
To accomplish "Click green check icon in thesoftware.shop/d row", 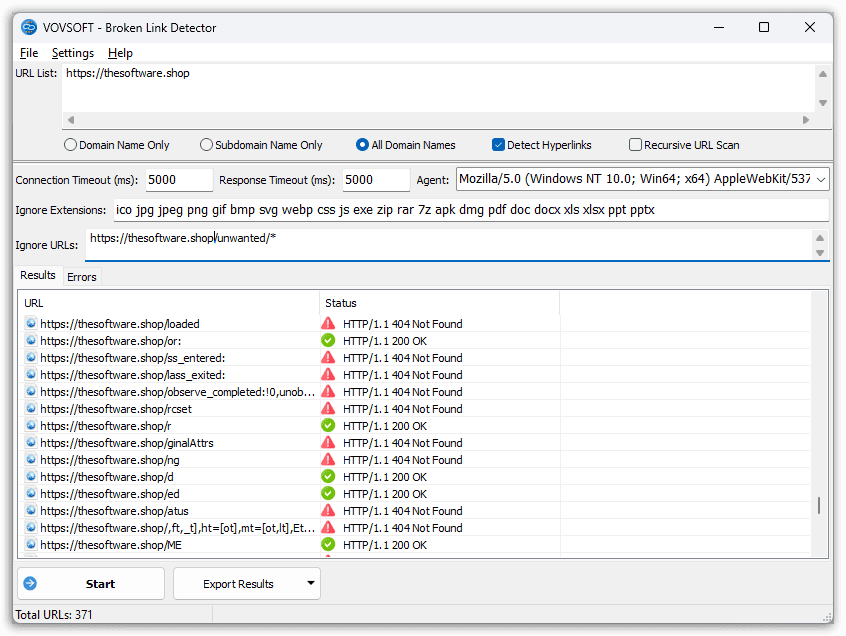I will (x=328, y=476).
